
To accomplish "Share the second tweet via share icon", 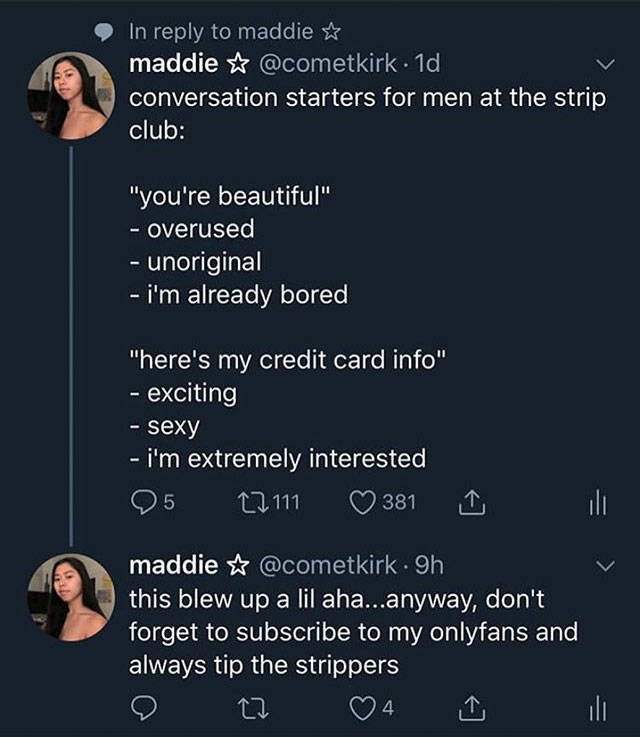I will [x=472, y=708].
